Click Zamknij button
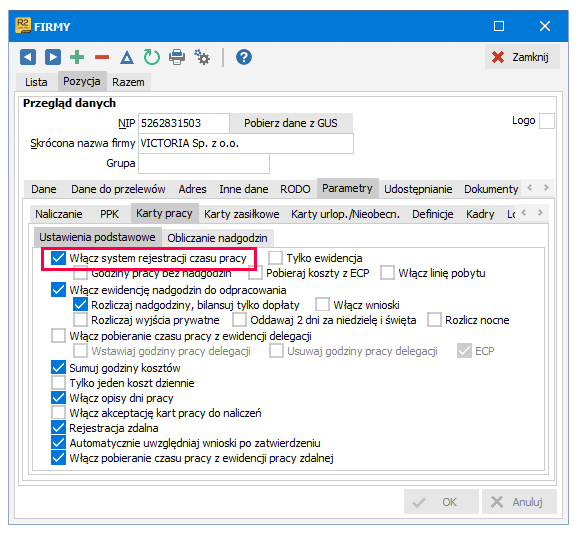The height and width of the screenshot is (537, 584). click(x=522, y=57)
